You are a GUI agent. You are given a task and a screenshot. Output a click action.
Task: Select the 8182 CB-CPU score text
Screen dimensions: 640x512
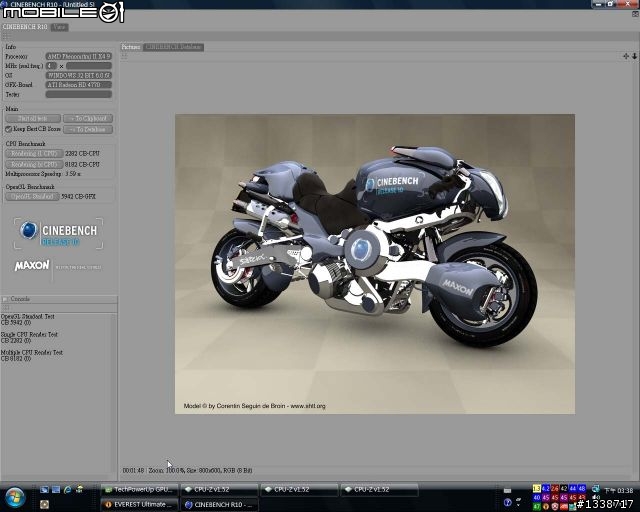coord(82,164)
